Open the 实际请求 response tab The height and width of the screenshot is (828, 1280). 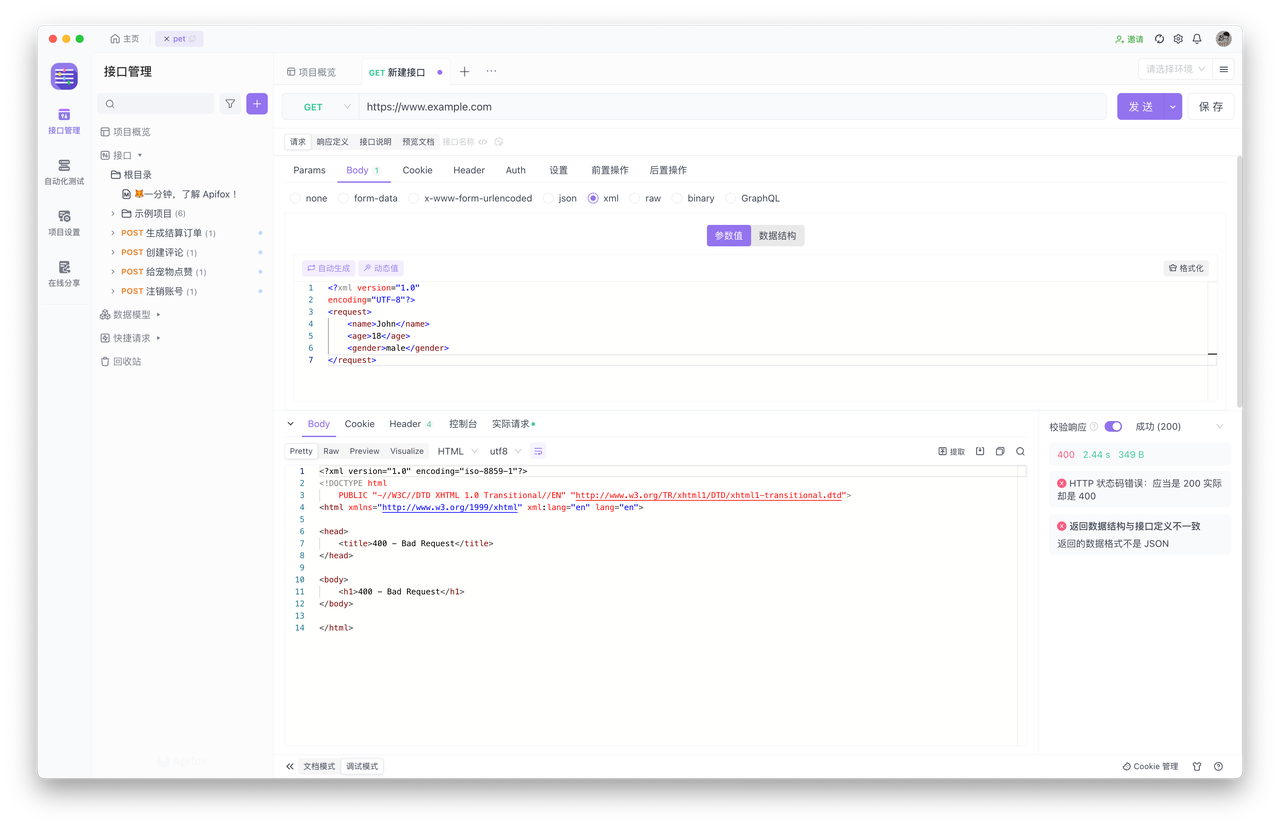coord(513,424)
